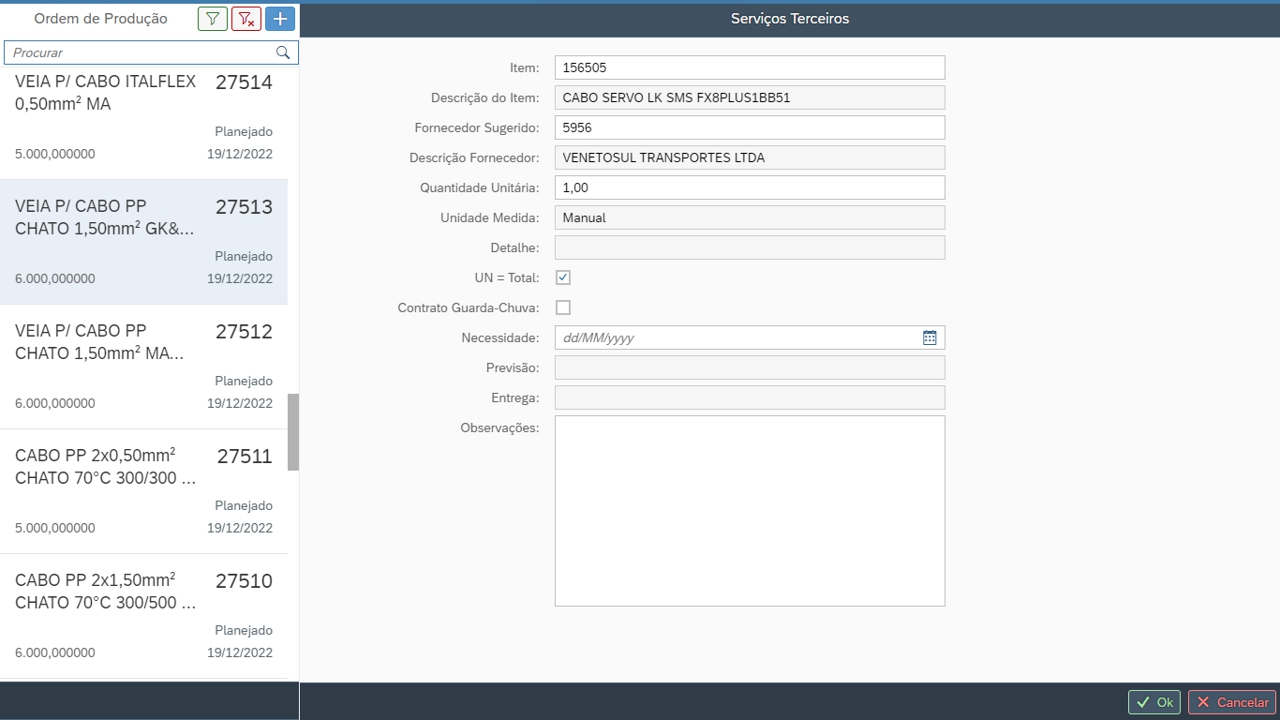The width and height of the screenshot is (1280, 720).
Task: Click the Procurar search box
Action: (140, 53)
